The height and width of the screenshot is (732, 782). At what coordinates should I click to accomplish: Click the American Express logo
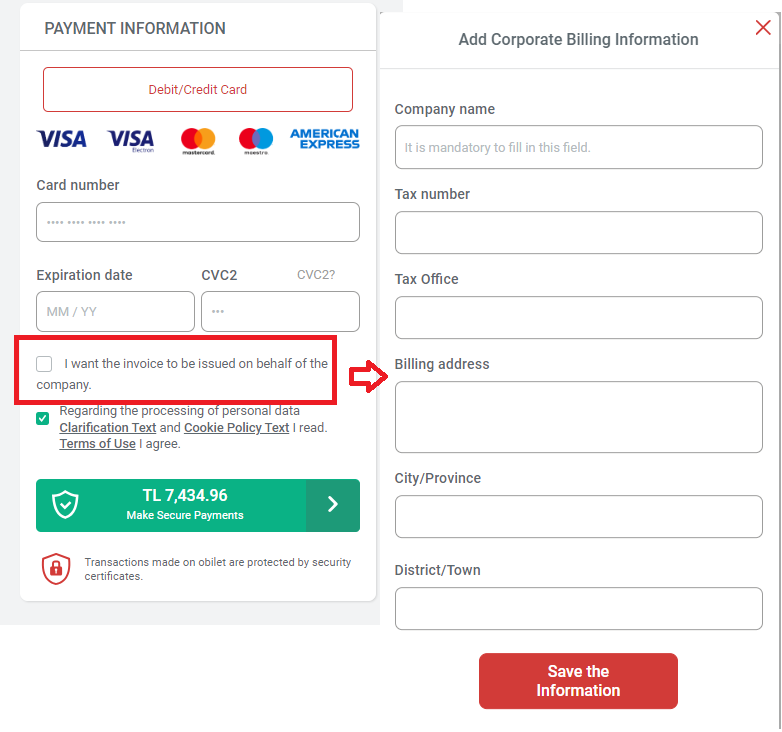click(x=325, y=139)
